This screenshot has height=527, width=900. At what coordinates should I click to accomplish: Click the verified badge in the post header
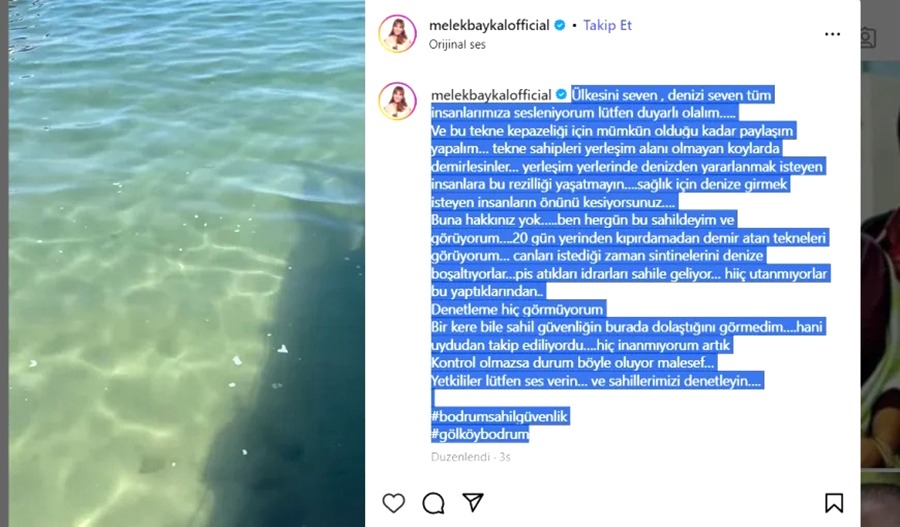[x=560, y=25]
